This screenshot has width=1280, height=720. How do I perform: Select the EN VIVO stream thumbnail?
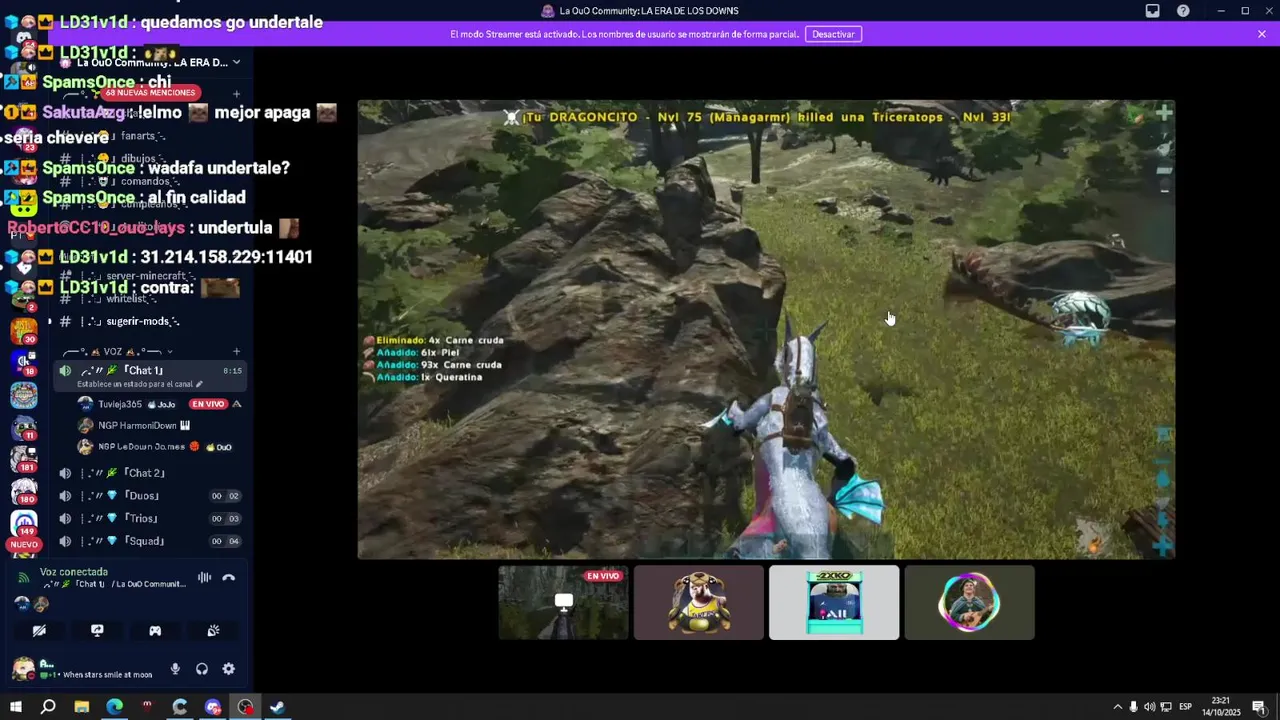coord(564,602)
